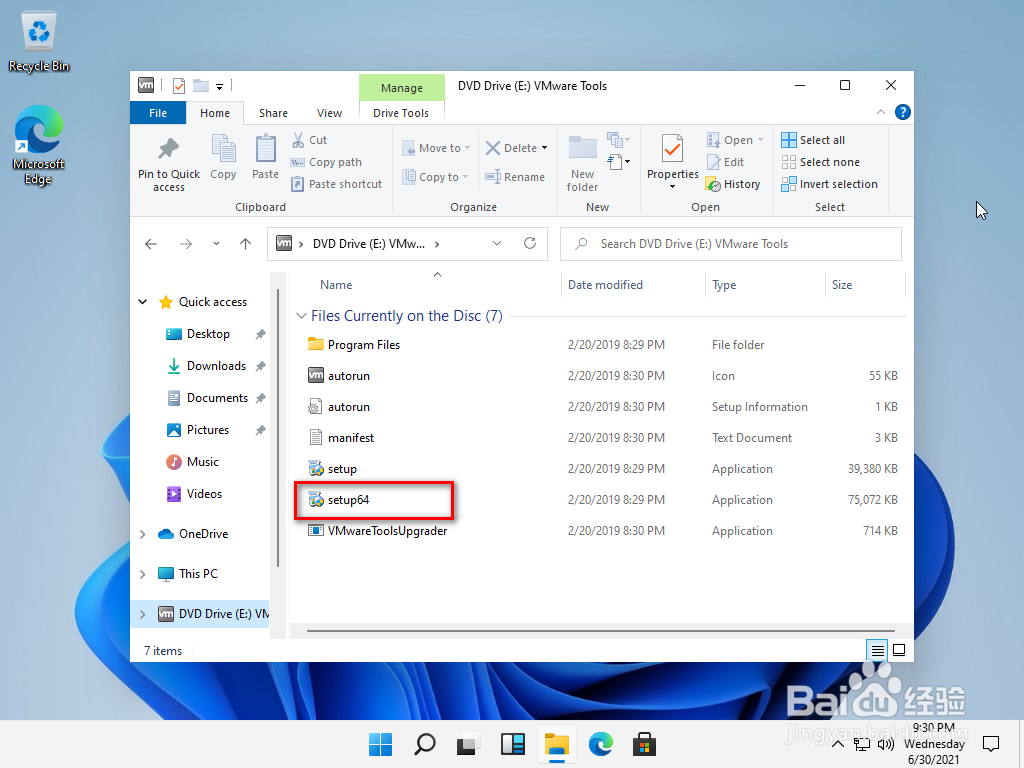The image size is (1024, 768).
Task: Select Pictures in navigation pane
Action: pyautogui.click(x=208, y=430)
